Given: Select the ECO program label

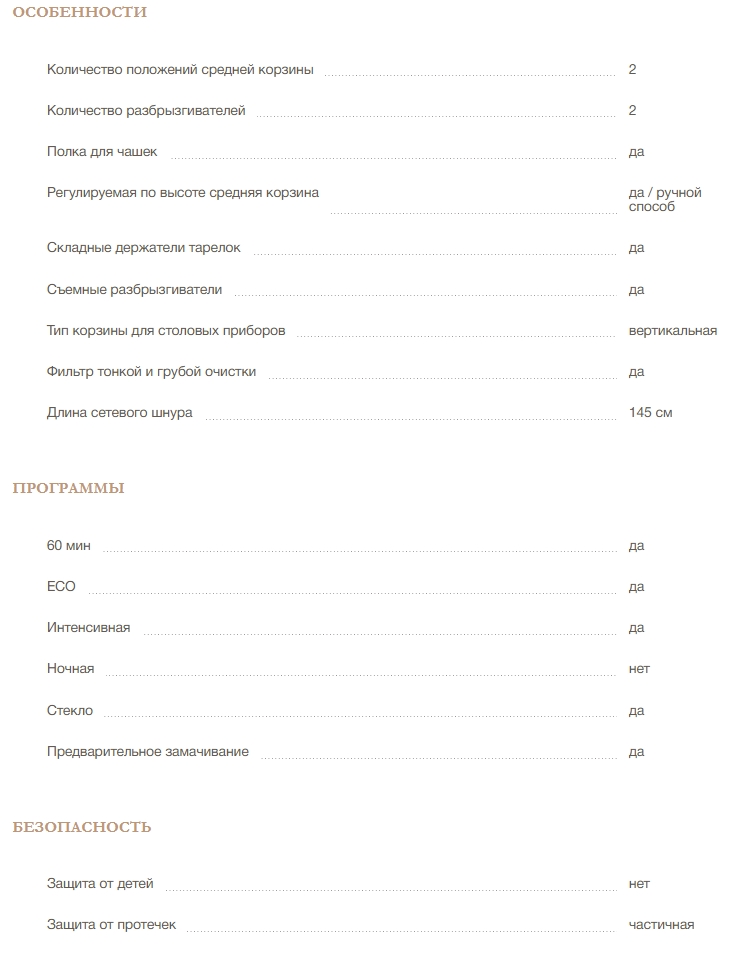Looking at the screenshot, I should tap(61, 587).
